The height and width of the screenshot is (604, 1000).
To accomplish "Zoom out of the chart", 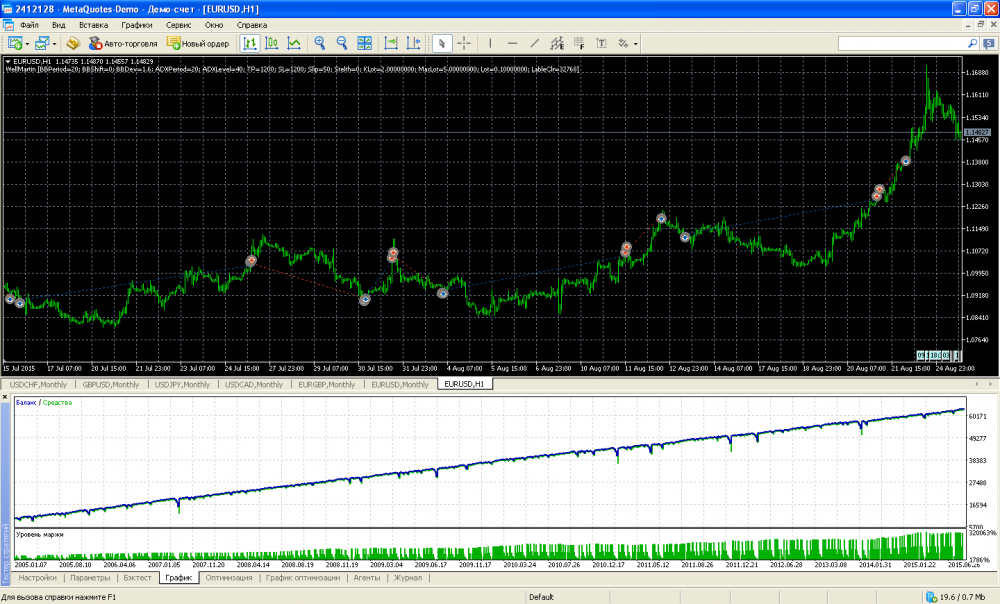I will pyautogui.click(x=342, y=43).
